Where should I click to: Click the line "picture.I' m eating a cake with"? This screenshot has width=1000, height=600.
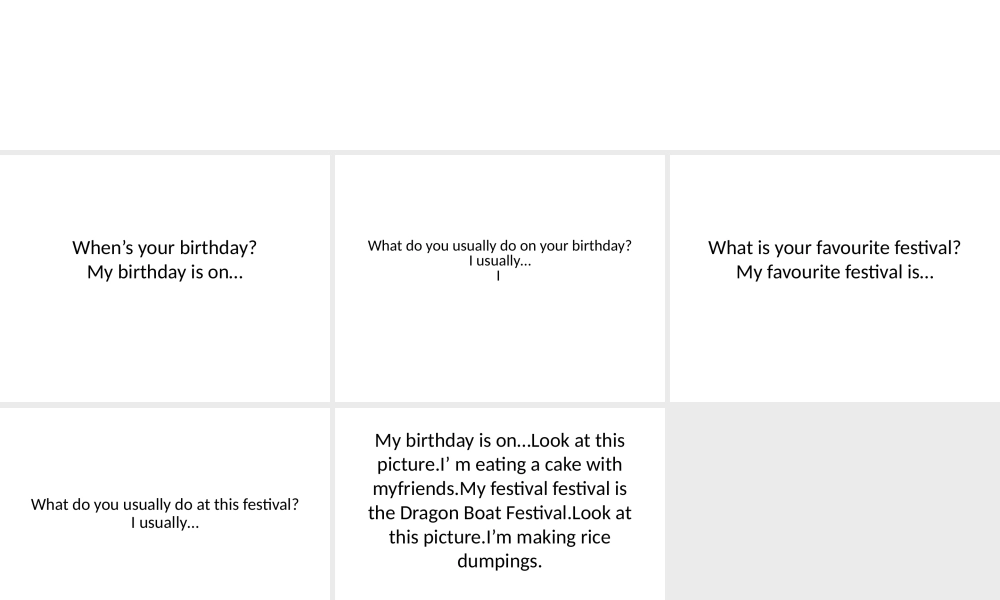point(500,464)
